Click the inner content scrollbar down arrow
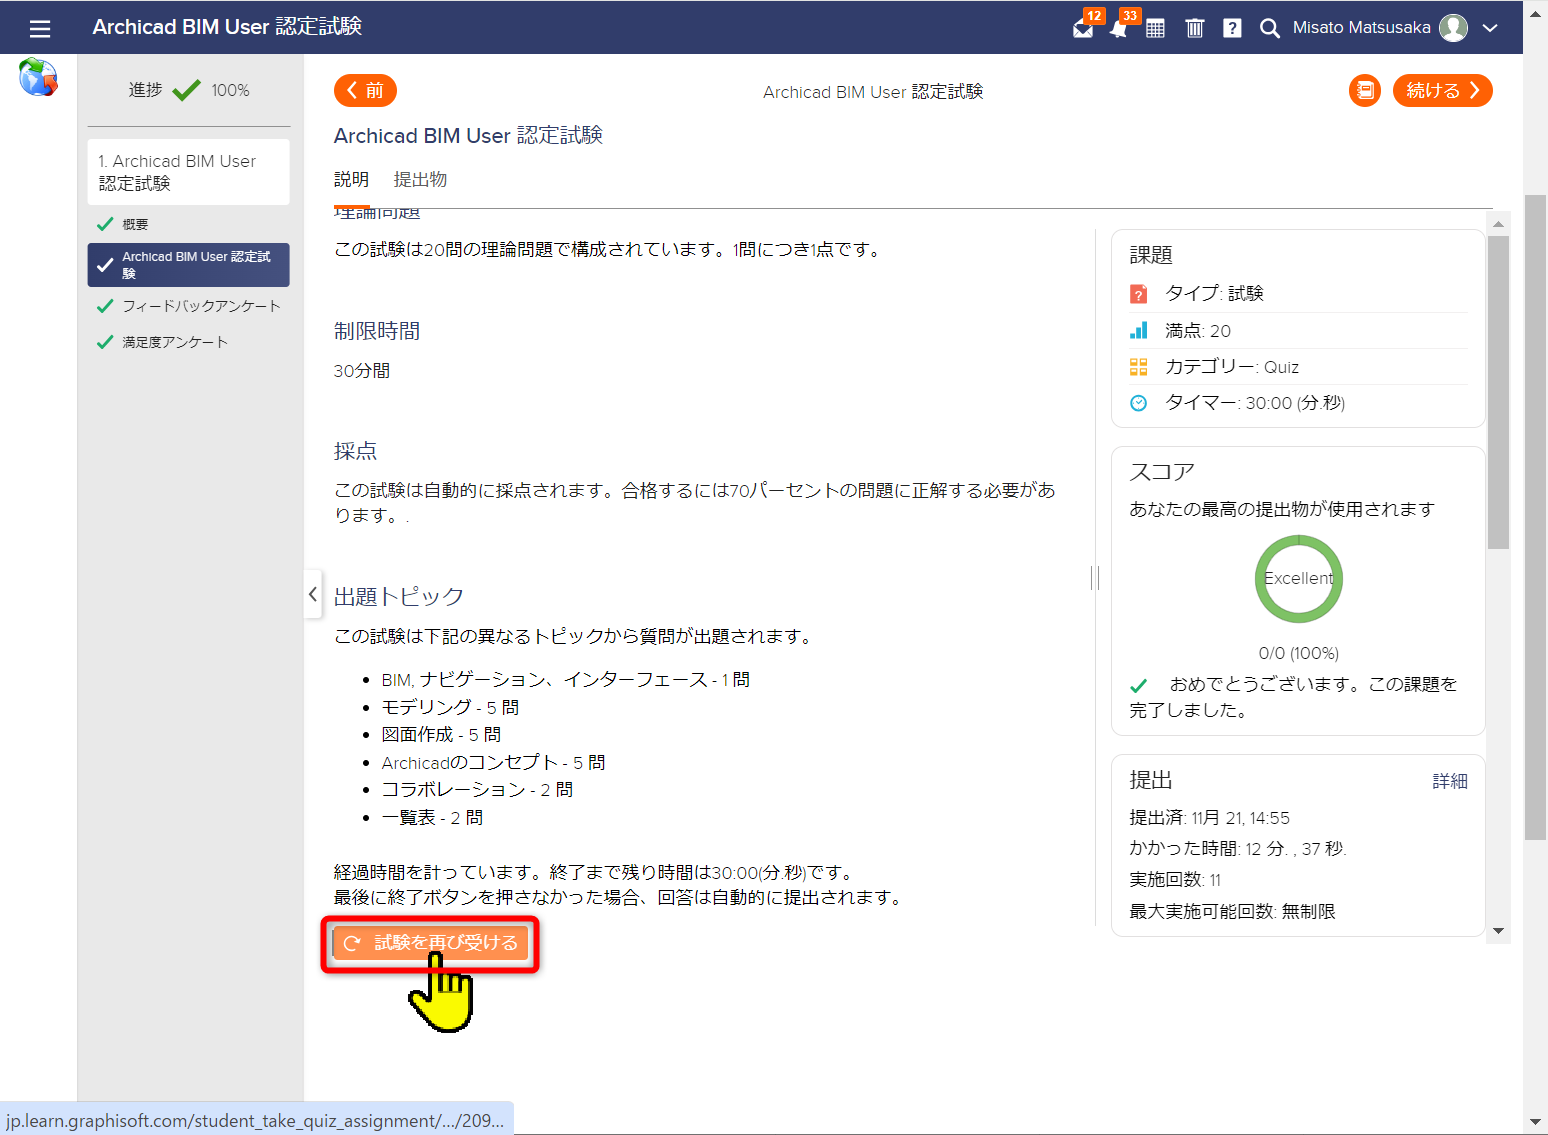The width and height of the screenshot is (1548, 1135). coord(1498,931)
